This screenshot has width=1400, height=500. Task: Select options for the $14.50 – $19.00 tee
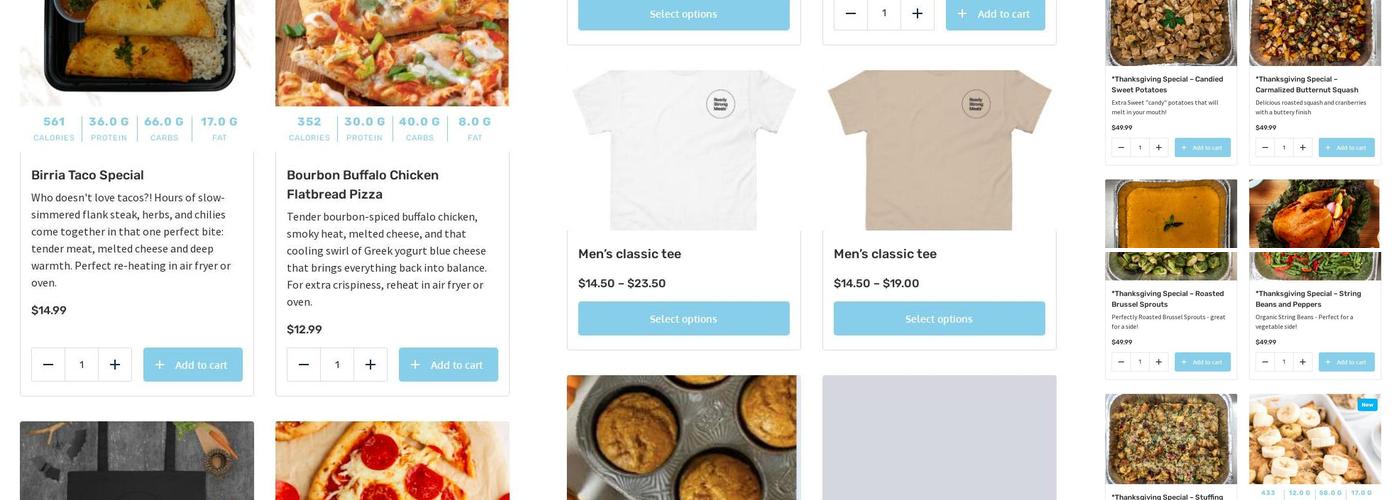coord(939,319)
